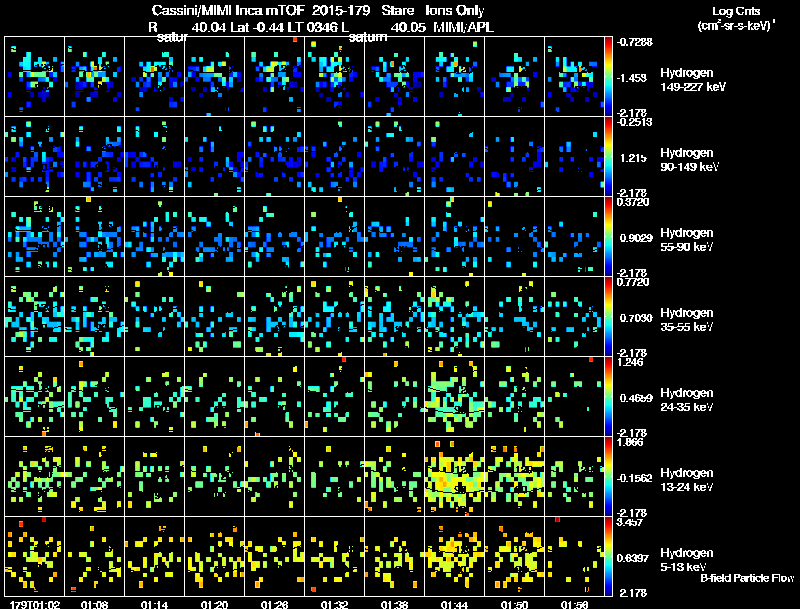Click the 35-55 keV color scale bar
Viewport: 800px width, 609px height.
click(x=608, y=317)
